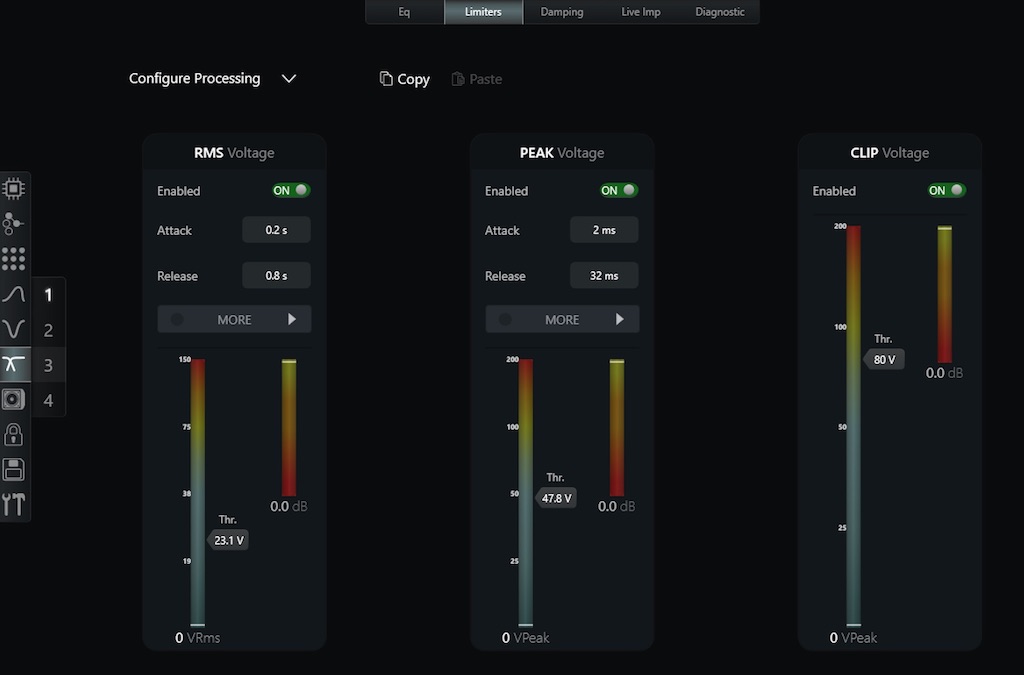Viewport: 1024px width, 675px height.
Task: Click the Copy button
Action: point(404,79)
